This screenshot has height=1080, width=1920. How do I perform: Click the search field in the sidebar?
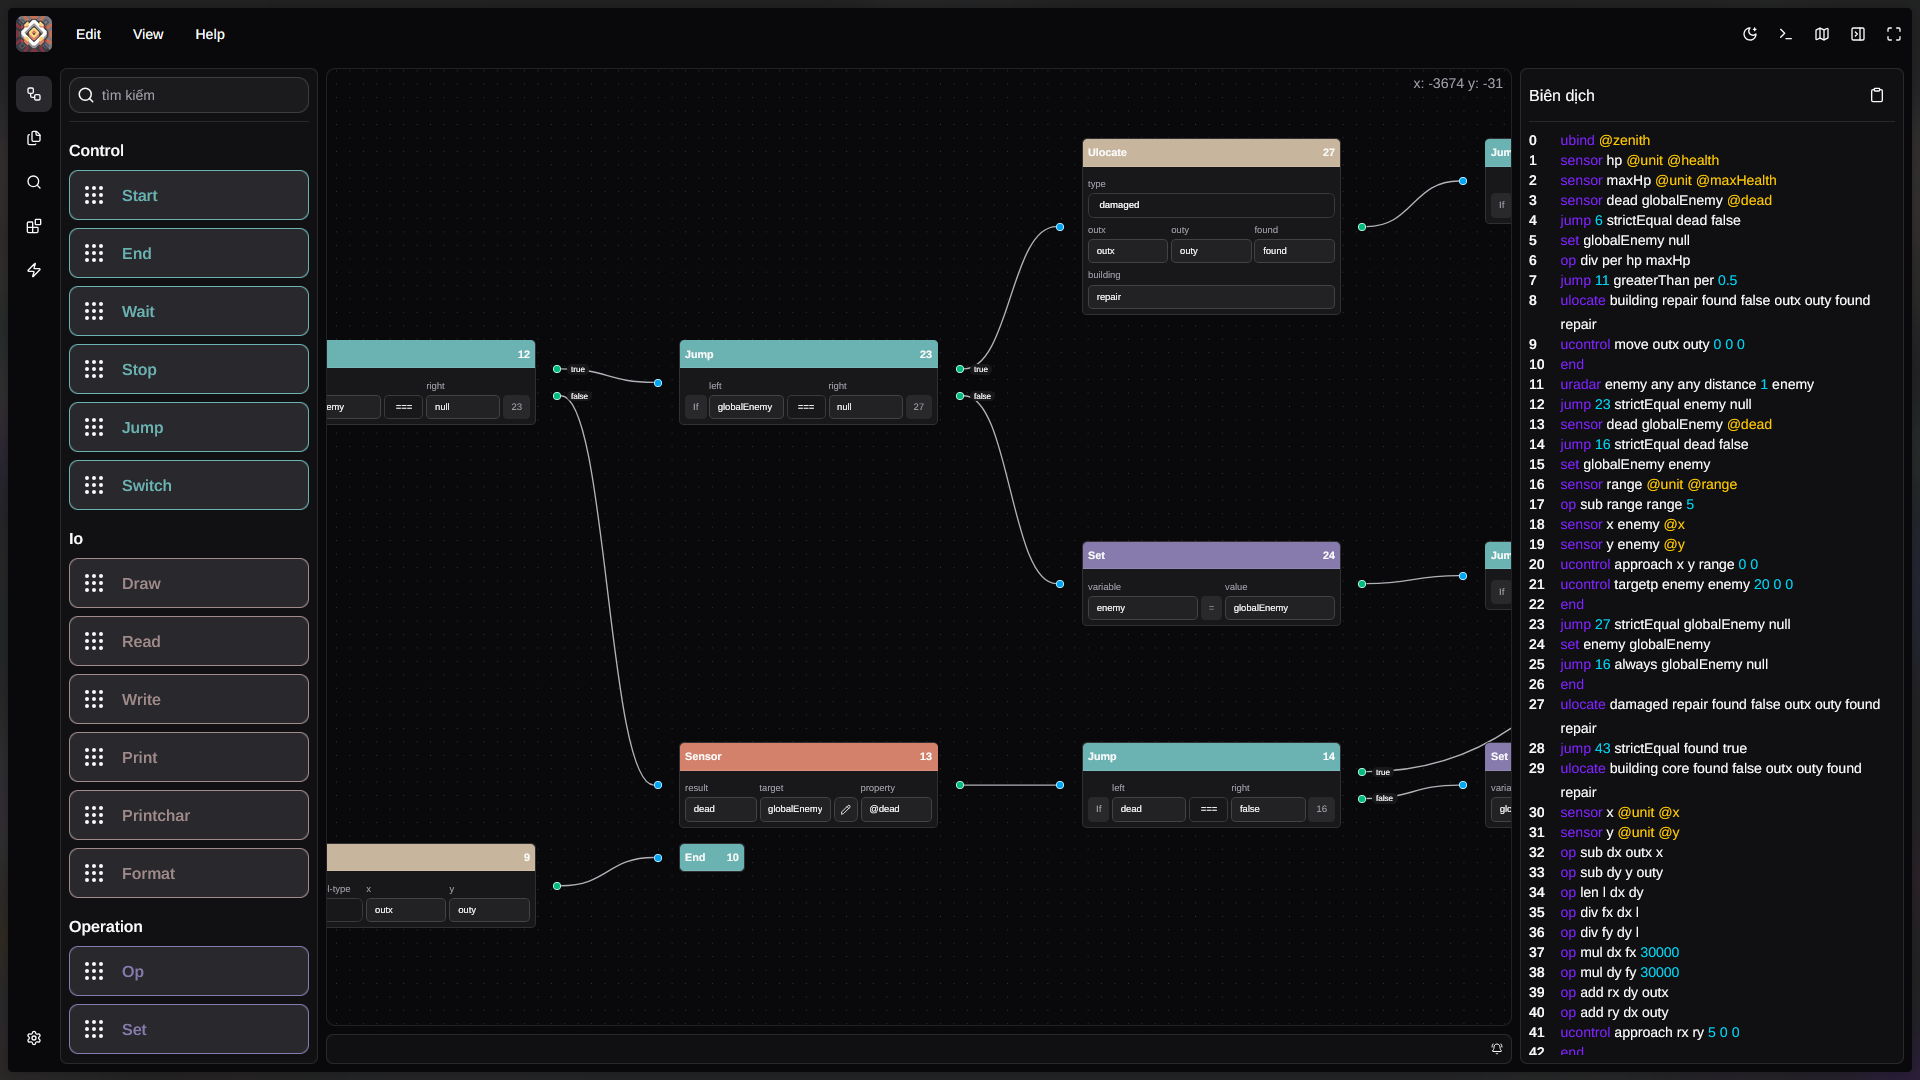(x=188, y=95)
